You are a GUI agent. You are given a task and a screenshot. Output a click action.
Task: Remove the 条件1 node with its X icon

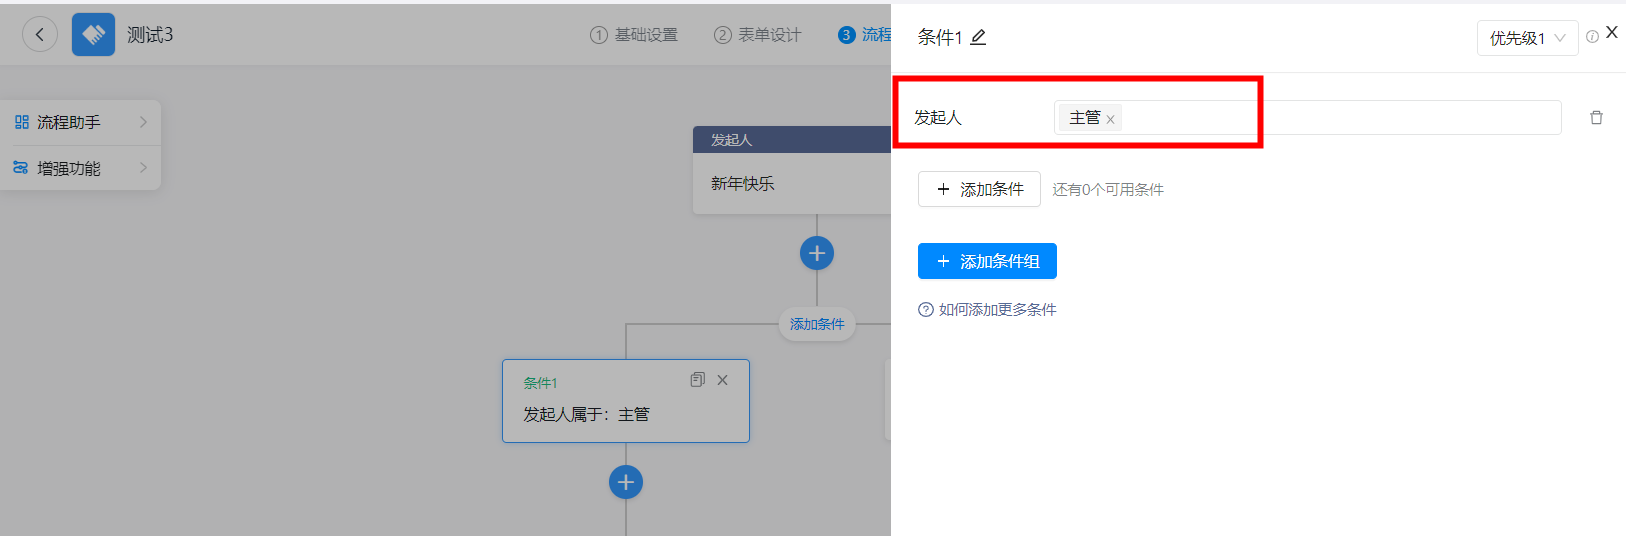722,380
